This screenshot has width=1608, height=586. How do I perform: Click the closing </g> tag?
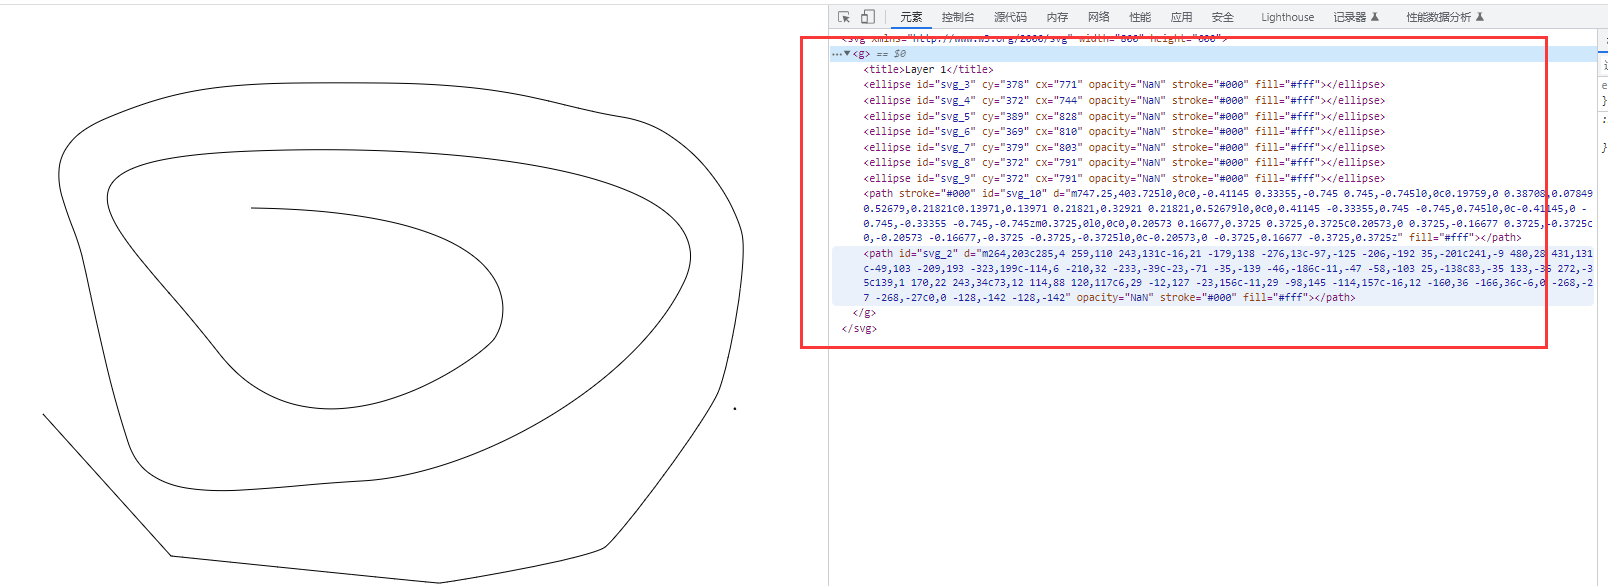[864, 313]
